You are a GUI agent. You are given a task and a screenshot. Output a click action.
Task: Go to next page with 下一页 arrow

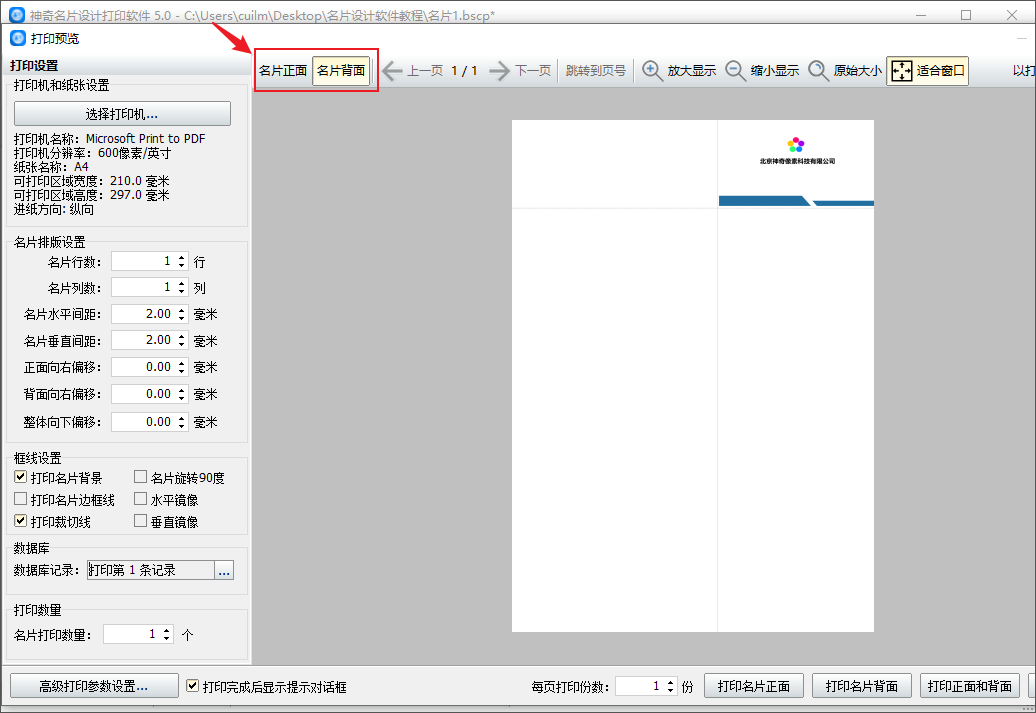[500, 71]
